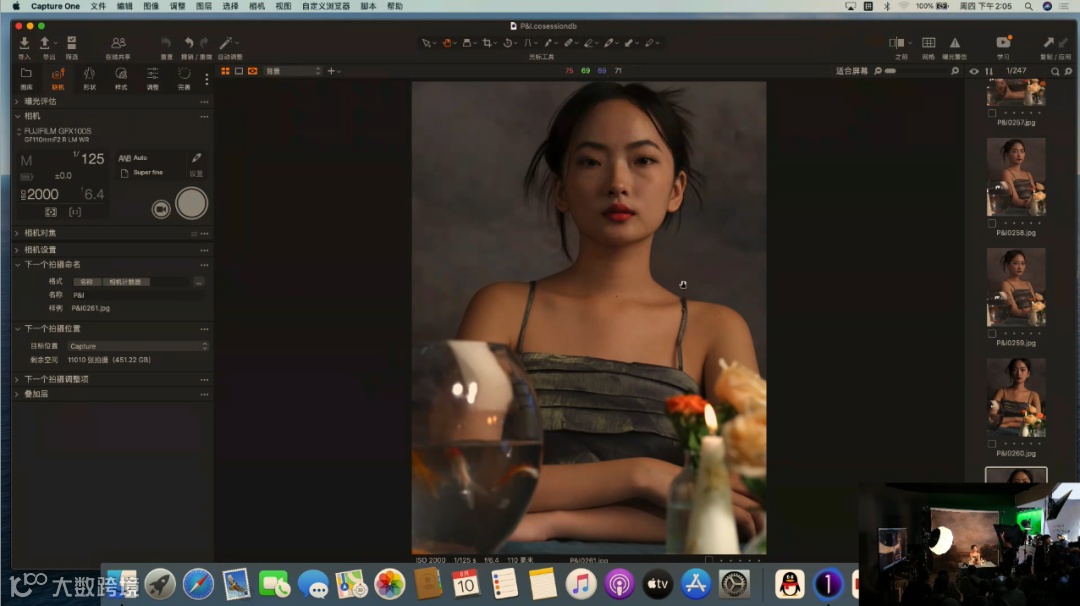Tick the checkbox under thumbnail P&I0259.jpg
This screenshot has height=606, width=1080.
coord(992,334)
